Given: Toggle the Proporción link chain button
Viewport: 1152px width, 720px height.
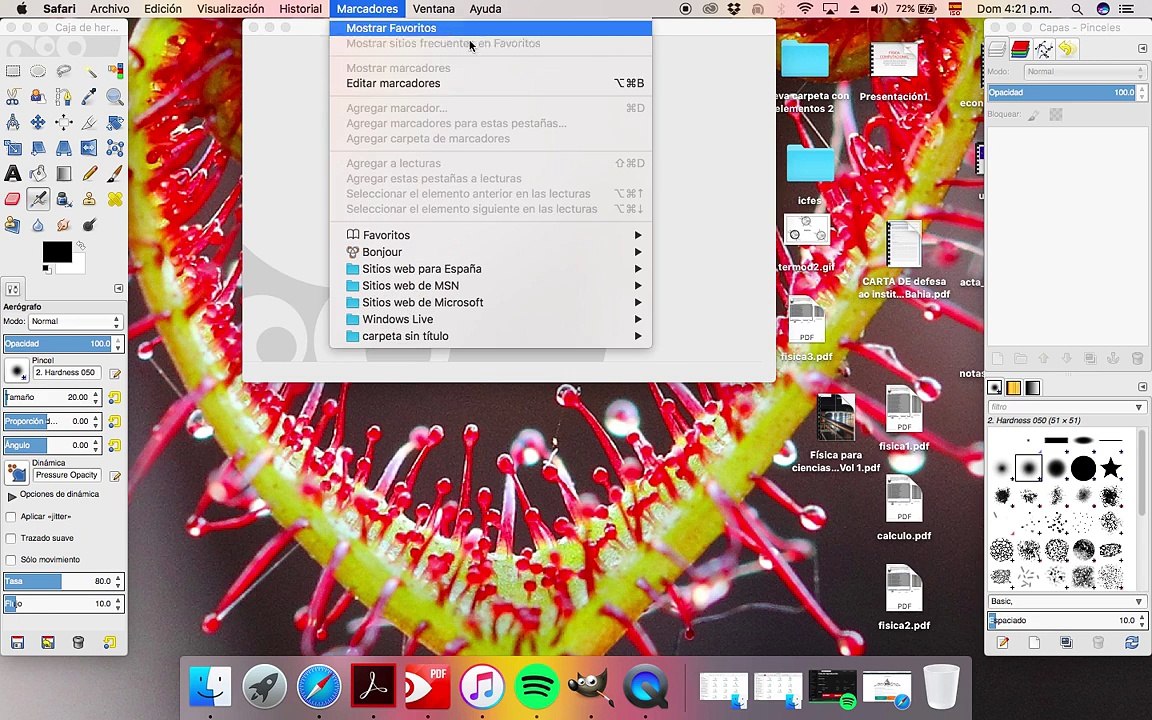Looking at the screenshot, I should (115, 422).
